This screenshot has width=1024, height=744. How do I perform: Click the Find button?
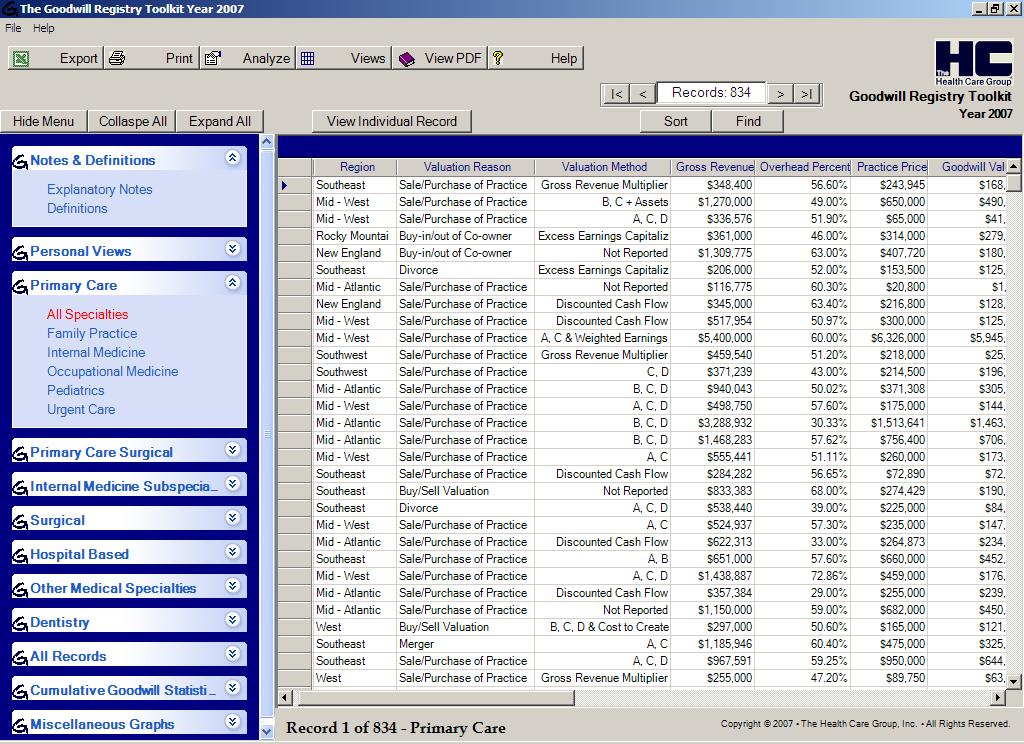coord(748,121)
